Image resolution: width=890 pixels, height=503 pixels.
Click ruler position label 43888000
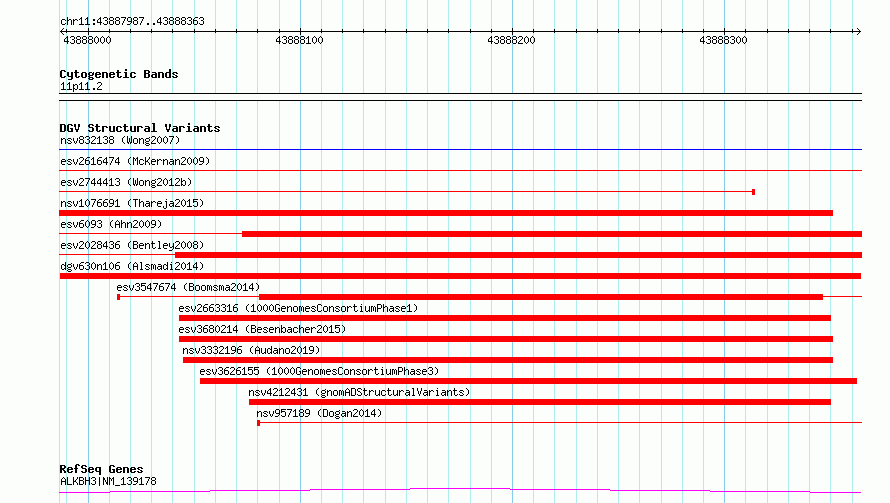pos(87,40)
